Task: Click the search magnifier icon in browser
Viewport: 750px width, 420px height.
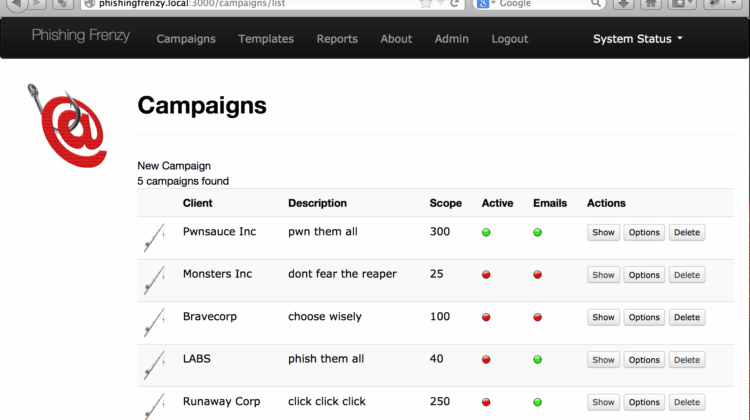Action: [596, 3]
